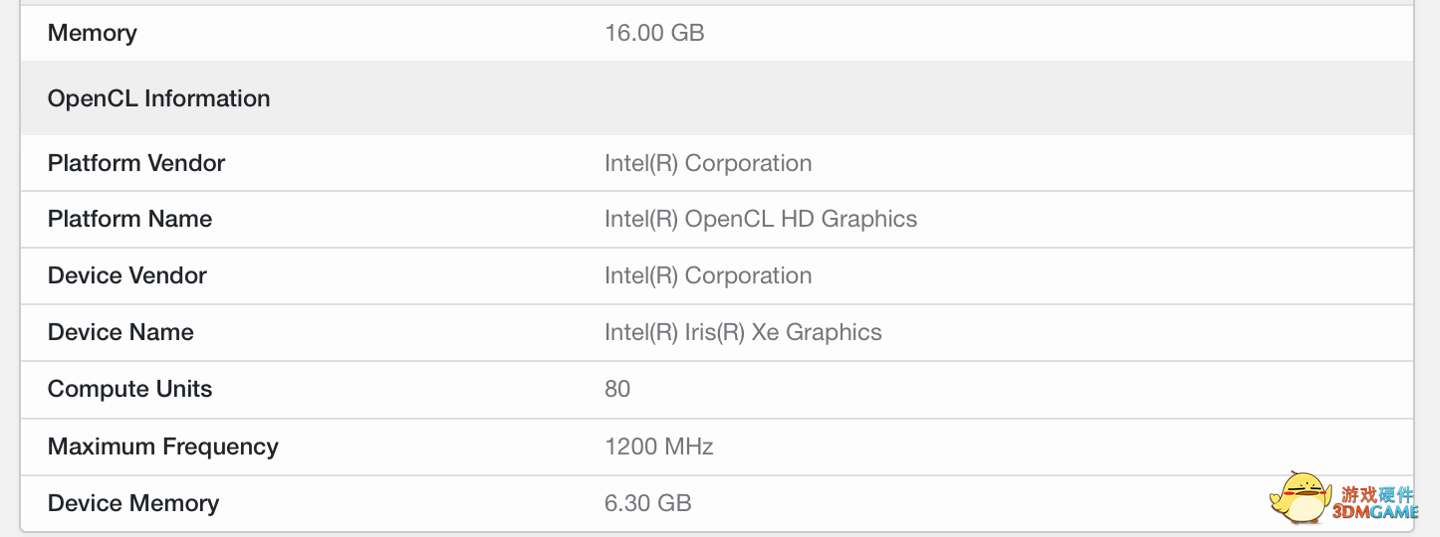Click the Device Name label
Viewport: 1440px width, 537px height.
[x=120, y=332]
